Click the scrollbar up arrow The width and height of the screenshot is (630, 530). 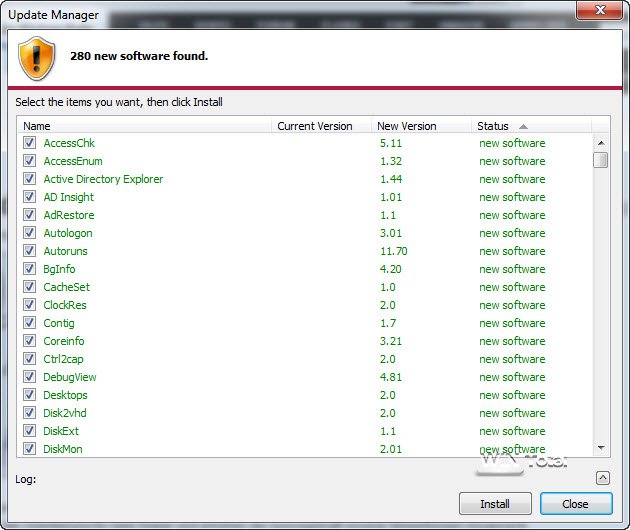[601, 143]
